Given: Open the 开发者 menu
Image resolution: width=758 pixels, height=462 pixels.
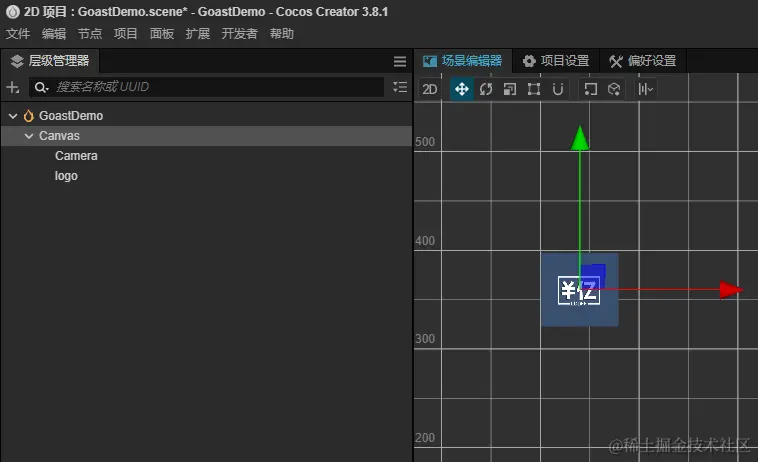Looking at the screenshot, I should tap(240, 33).
